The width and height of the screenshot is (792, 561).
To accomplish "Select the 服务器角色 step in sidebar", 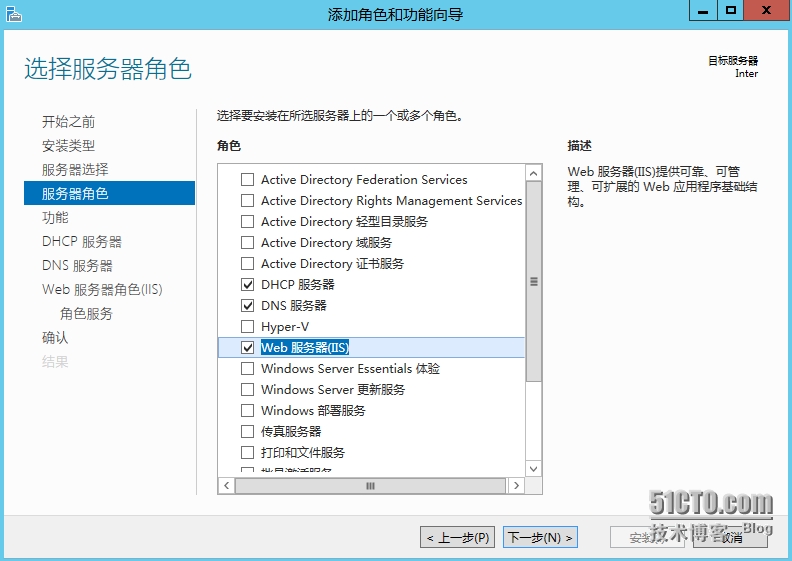I will coord(109,193).
